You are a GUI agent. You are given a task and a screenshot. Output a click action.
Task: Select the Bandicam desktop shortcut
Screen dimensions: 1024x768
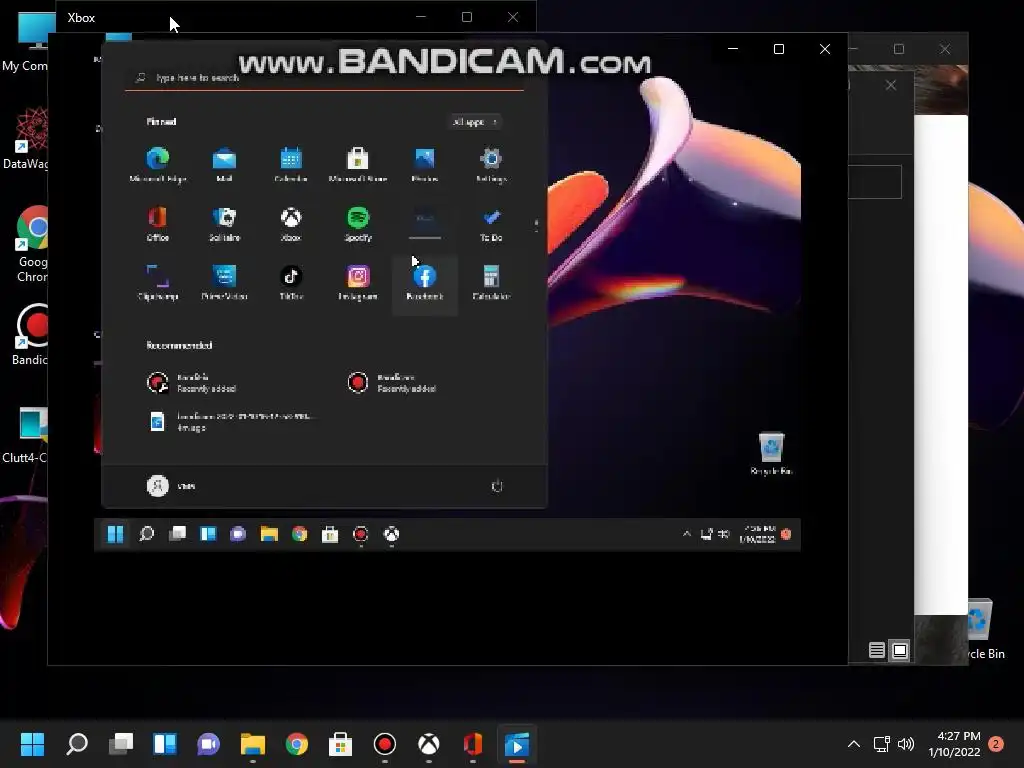pos(31,334)
